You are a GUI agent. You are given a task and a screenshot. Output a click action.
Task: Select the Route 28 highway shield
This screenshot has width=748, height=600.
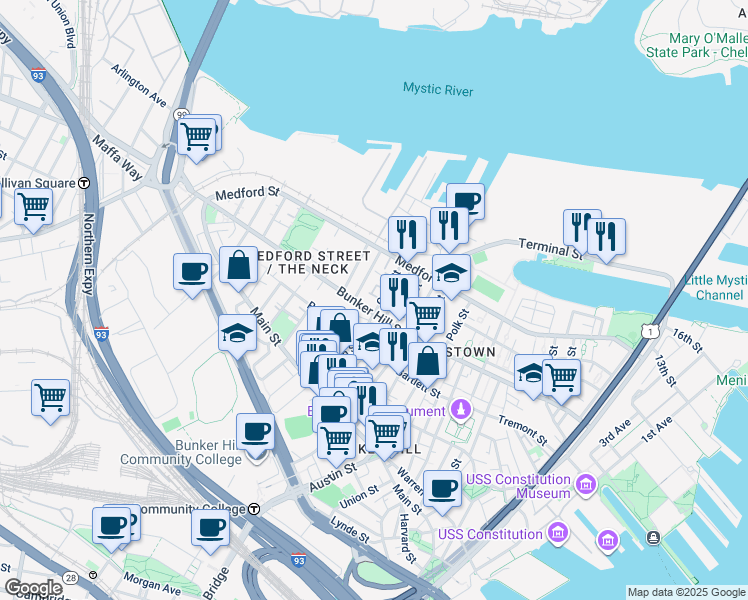tap(71, 579)
